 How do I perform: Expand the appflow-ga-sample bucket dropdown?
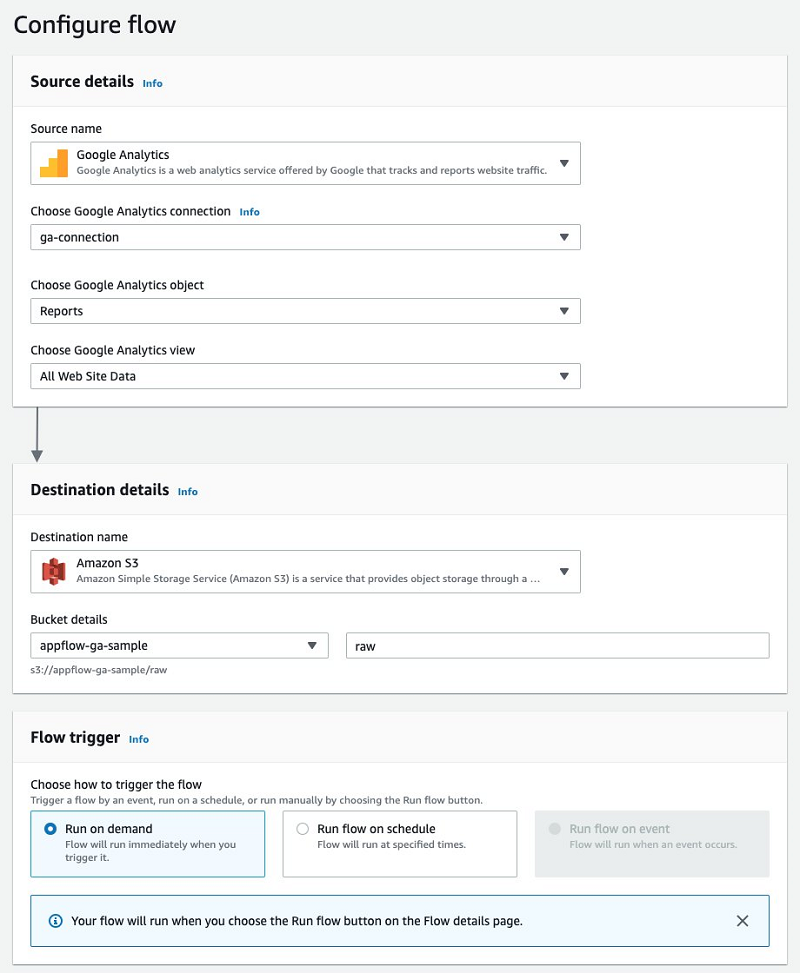point(312,646)
